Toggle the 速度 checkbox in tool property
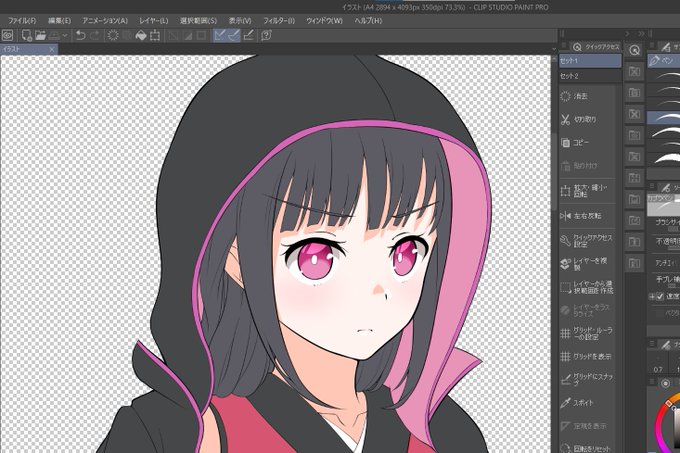This screenshot has width=680, height=453. coord(660,297)
